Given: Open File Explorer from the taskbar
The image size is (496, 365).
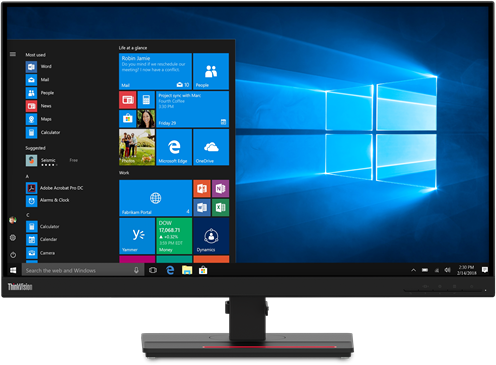Looking at the screenshot, I should tap(187, 270).
